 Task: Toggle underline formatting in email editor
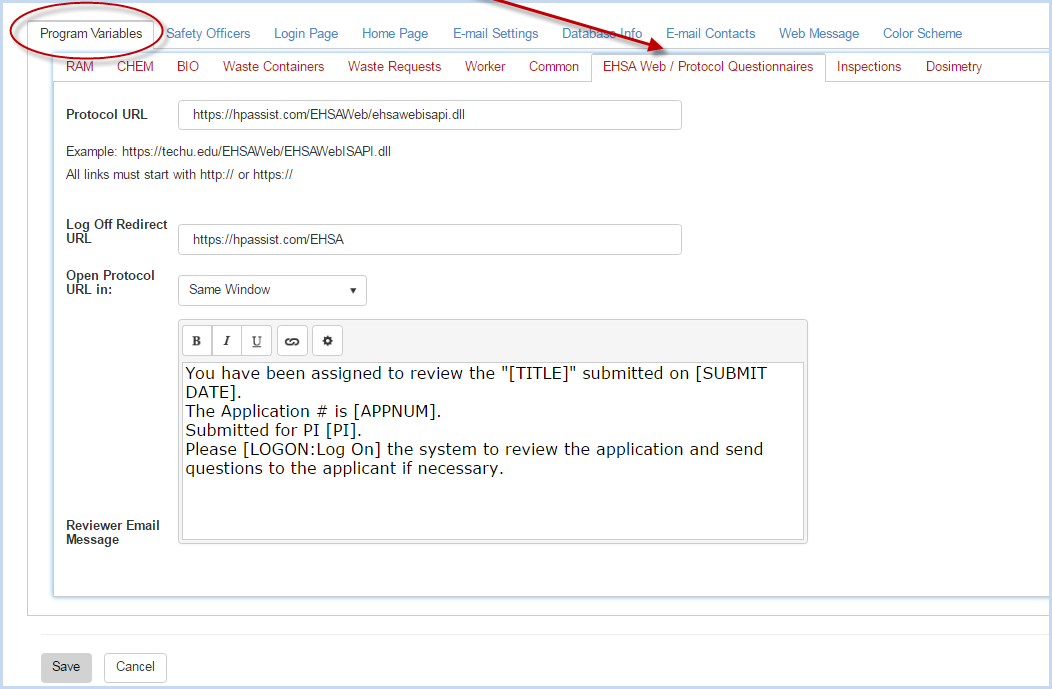(256, 341)
